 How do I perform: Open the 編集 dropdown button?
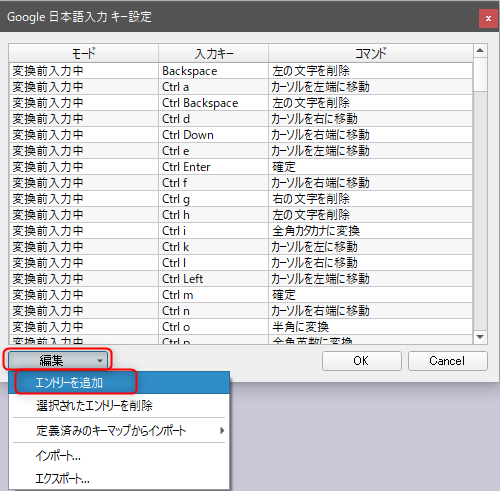pyautogui.click(x=57, y=360)
